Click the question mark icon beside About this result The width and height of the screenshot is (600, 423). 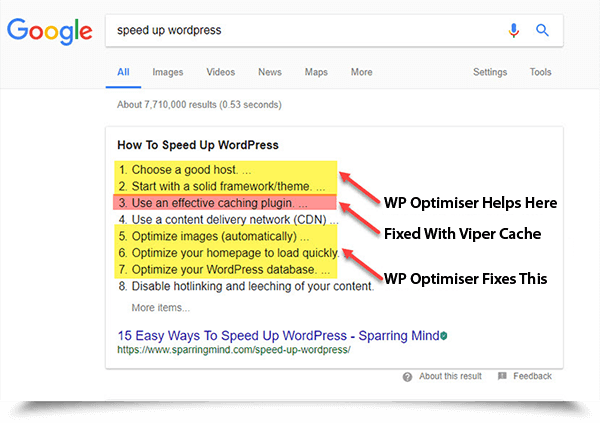tap(408, 377)
